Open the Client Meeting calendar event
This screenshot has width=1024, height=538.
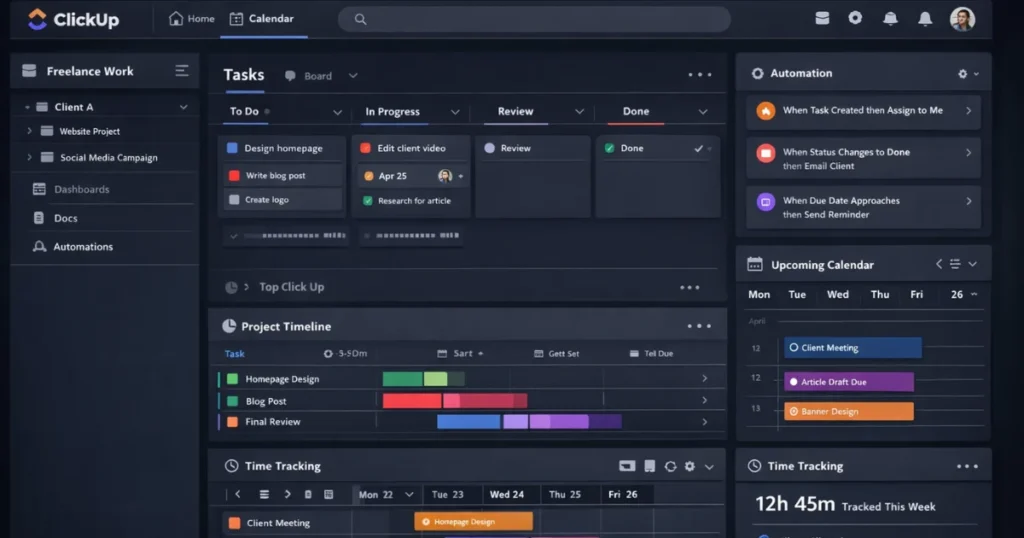(852, 348)
